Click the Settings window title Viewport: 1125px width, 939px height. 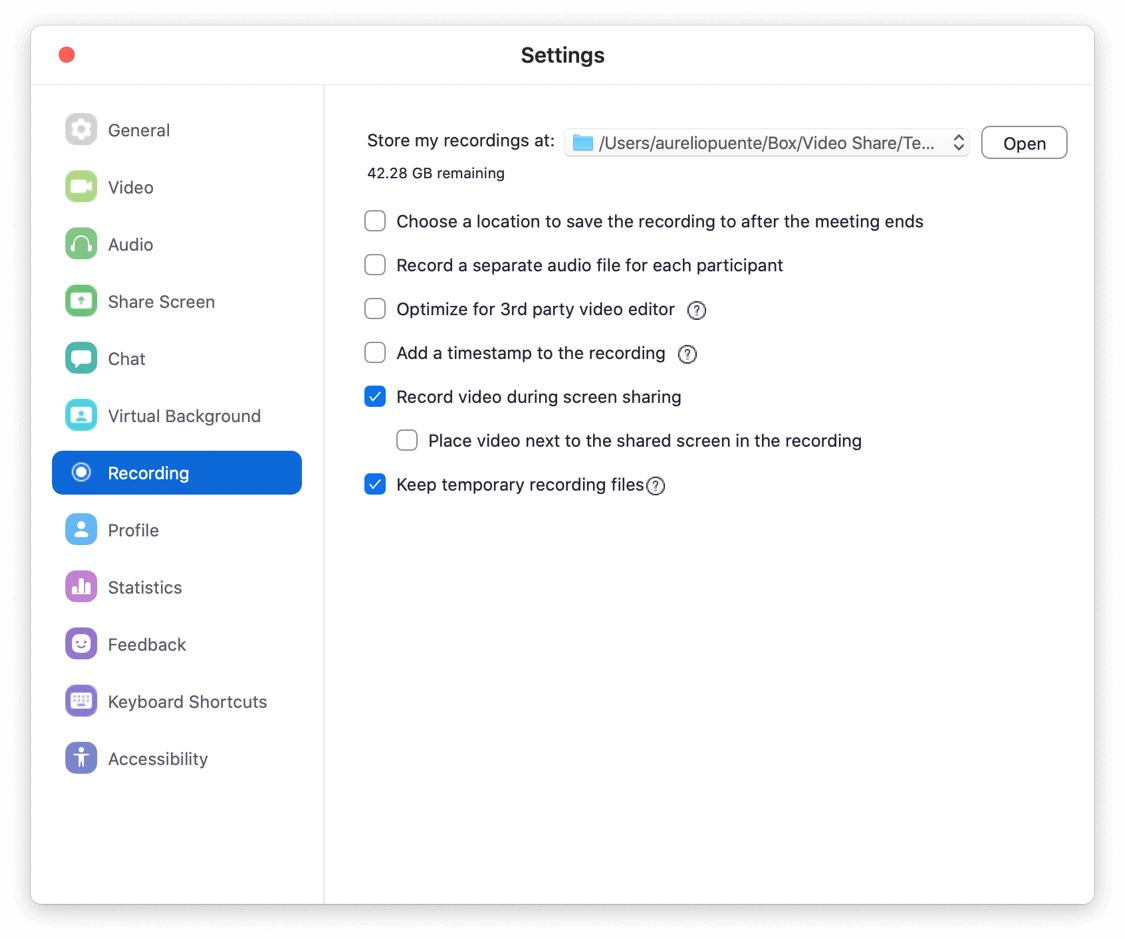[x=562, y=55]
